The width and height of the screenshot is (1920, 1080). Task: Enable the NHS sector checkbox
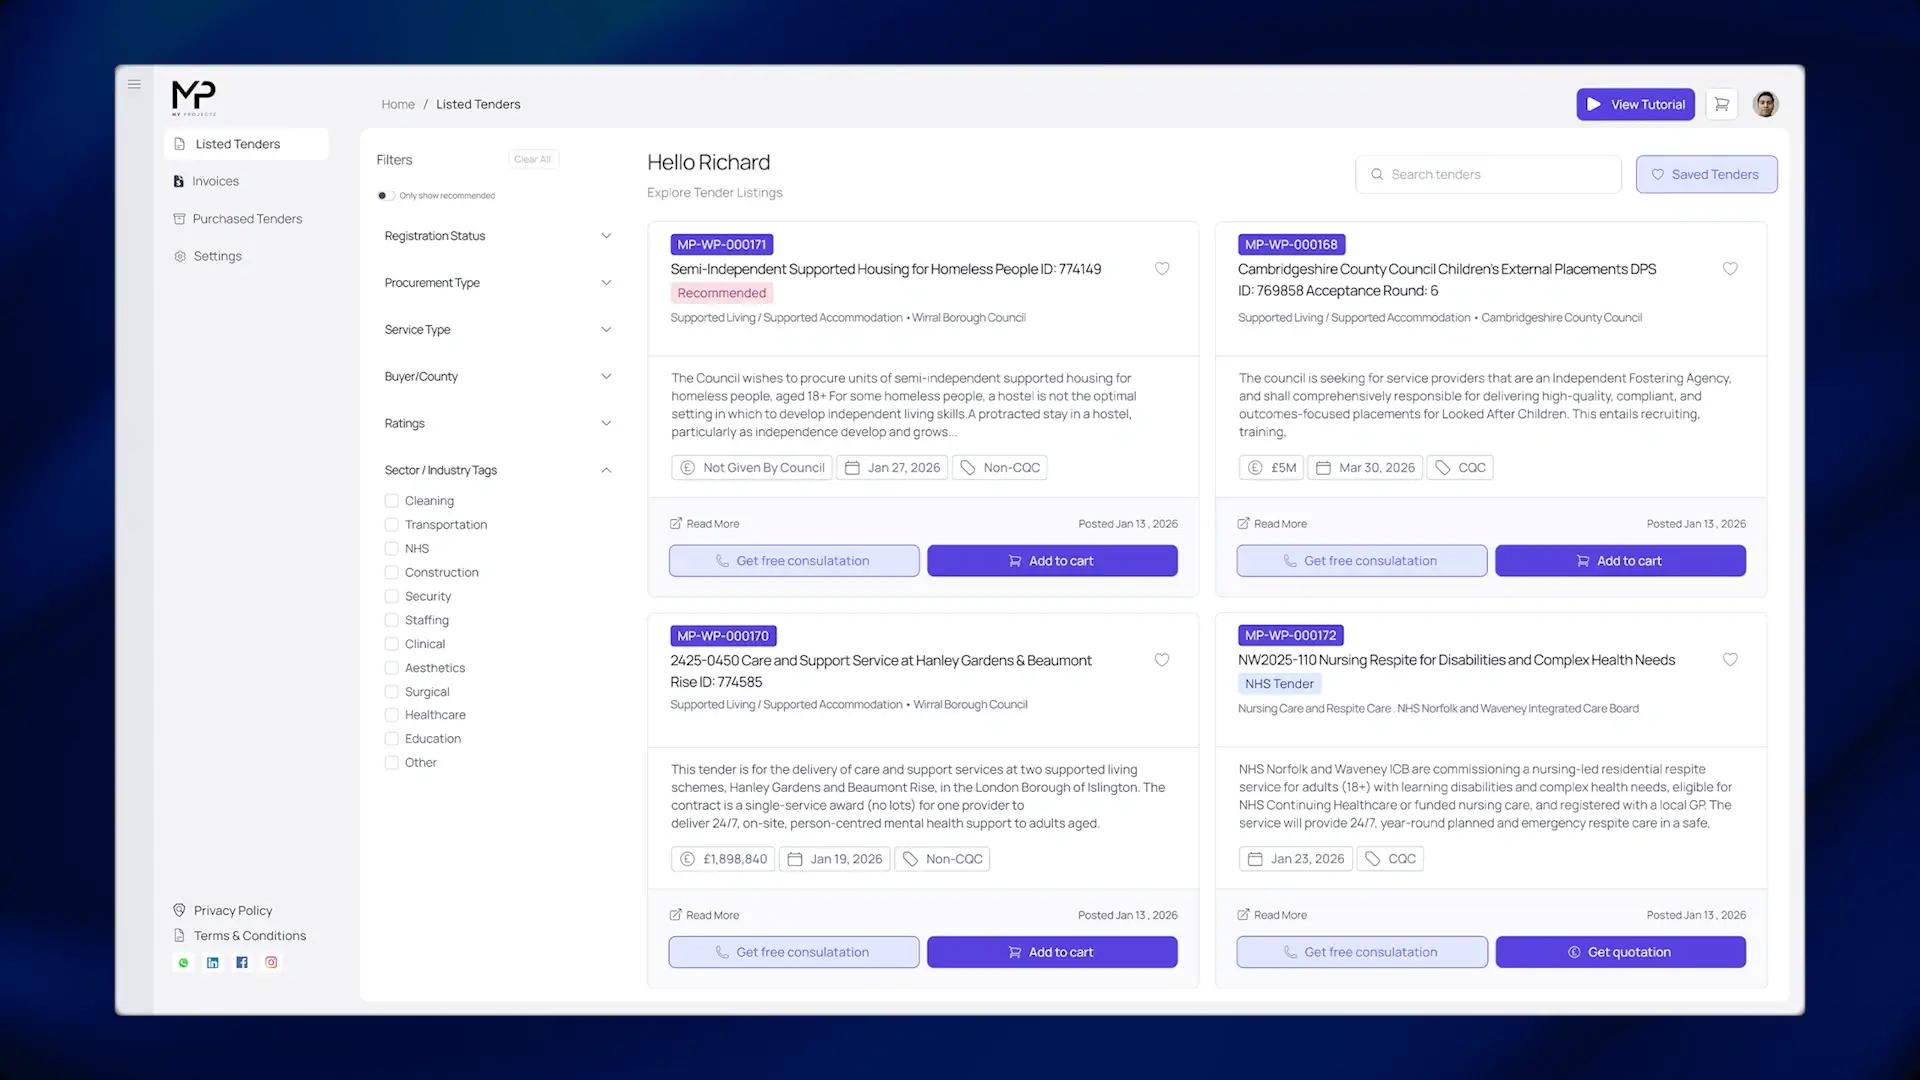coord(392,549)
